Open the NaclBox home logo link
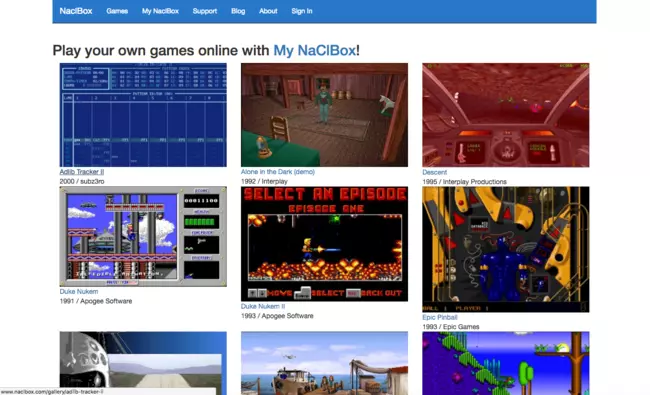The height and width of the screenshot is (395, 650). [75, 11]
